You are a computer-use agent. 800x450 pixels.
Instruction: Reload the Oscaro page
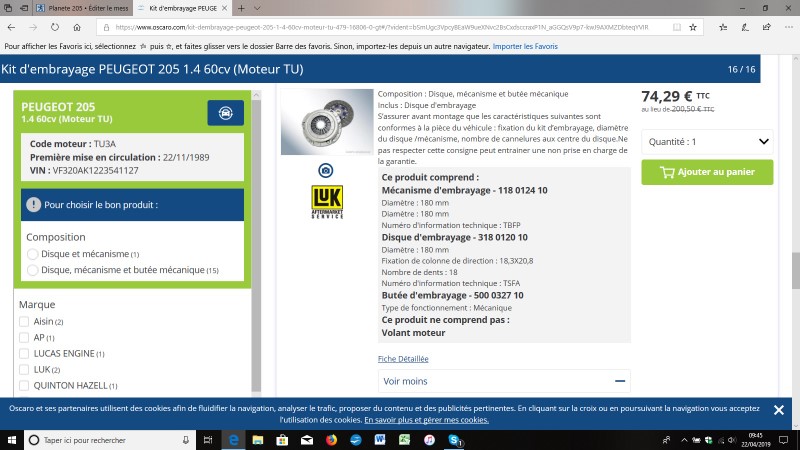click(x=55, y=27)
